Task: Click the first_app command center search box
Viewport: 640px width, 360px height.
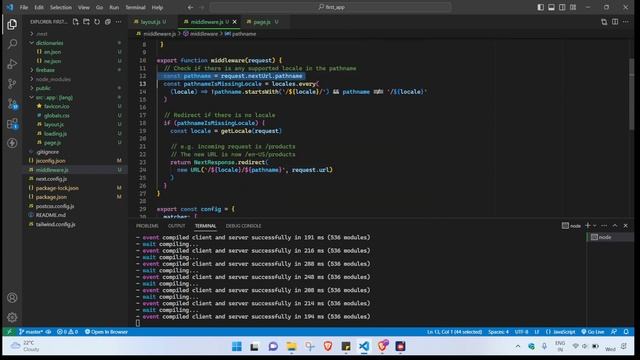Action: coord(331,7)
